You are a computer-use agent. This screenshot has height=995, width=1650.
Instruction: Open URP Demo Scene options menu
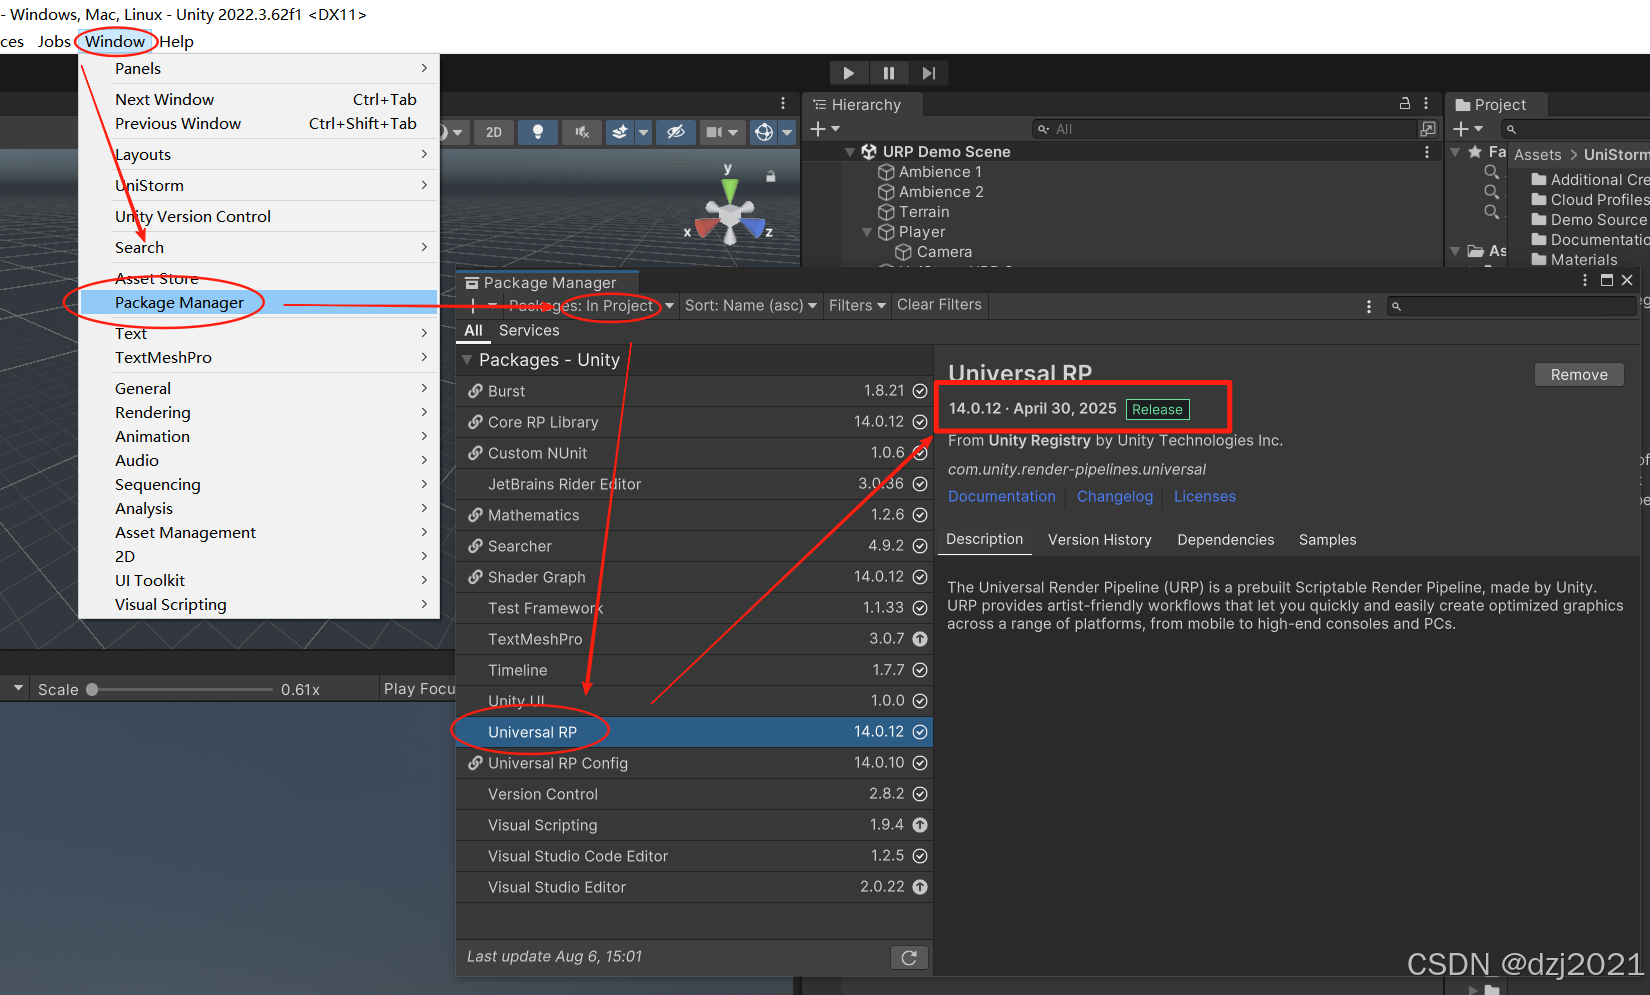tap(1426, 152)
